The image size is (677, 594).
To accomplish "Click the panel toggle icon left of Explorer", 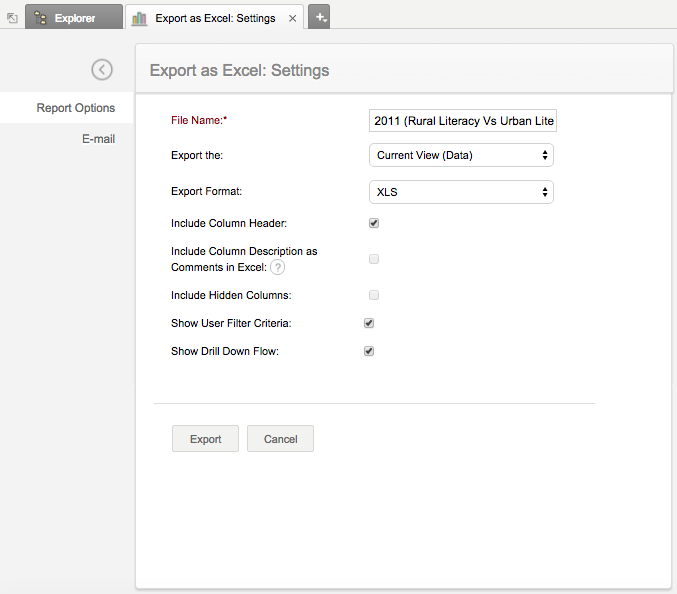I will pyautogui.click(x=12, y=18).
